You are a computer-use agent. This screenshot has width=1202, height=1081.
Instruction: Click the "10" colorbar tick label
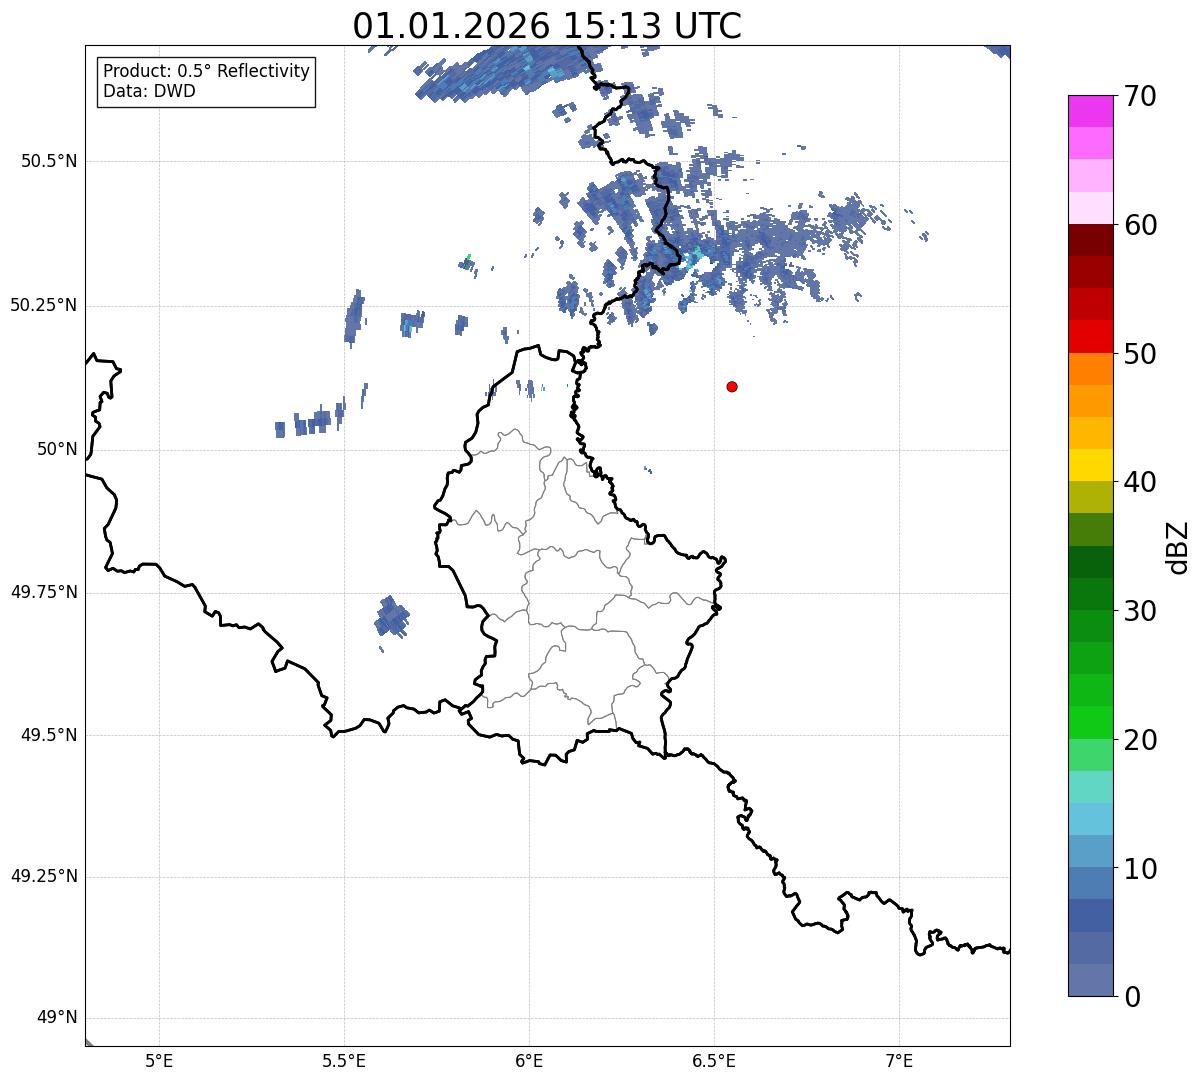click(x=1140, y=868)
